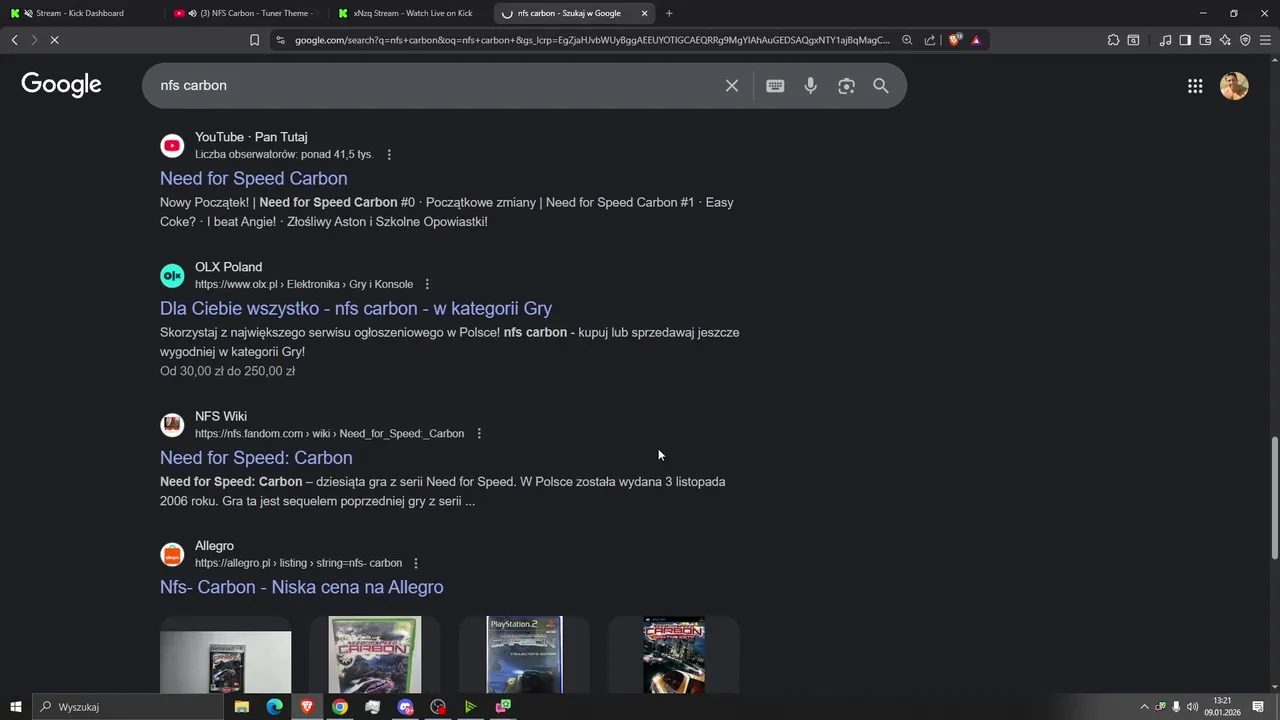Image resolution: width=1280 pixels, height=720 pixels.
Task: Open the tab search icon in toolbar
Action: coord(1133,40)
